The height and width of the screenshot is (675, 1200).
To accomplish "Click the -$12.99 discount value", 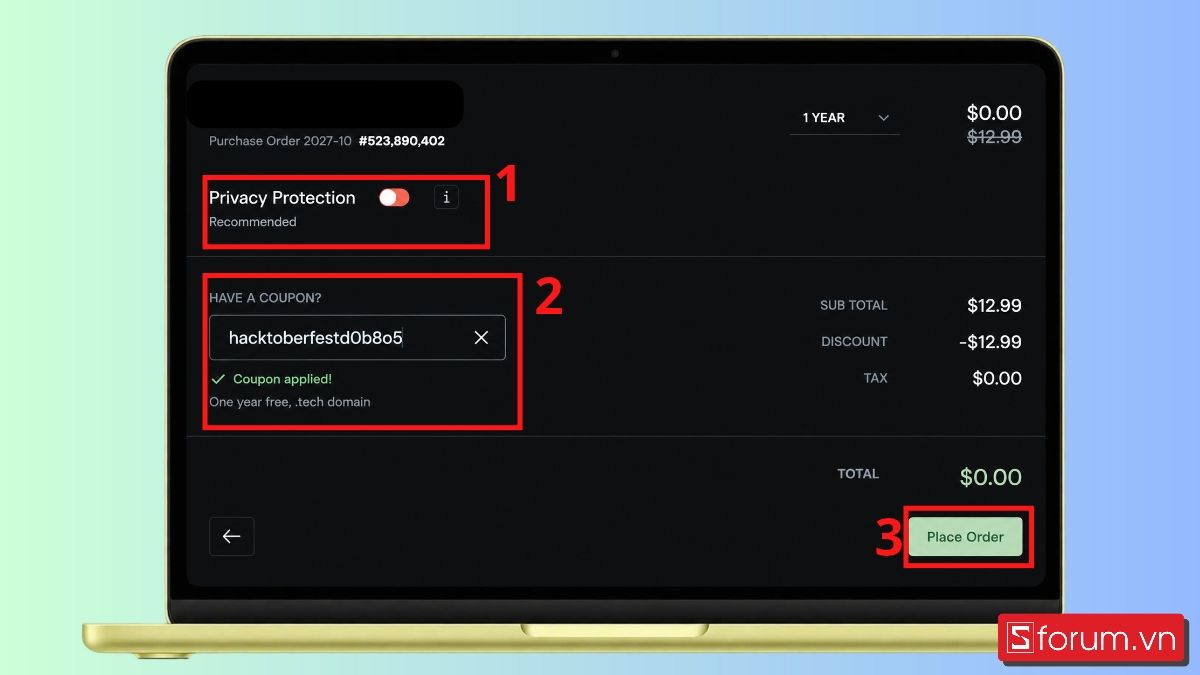I will point(990,342).
